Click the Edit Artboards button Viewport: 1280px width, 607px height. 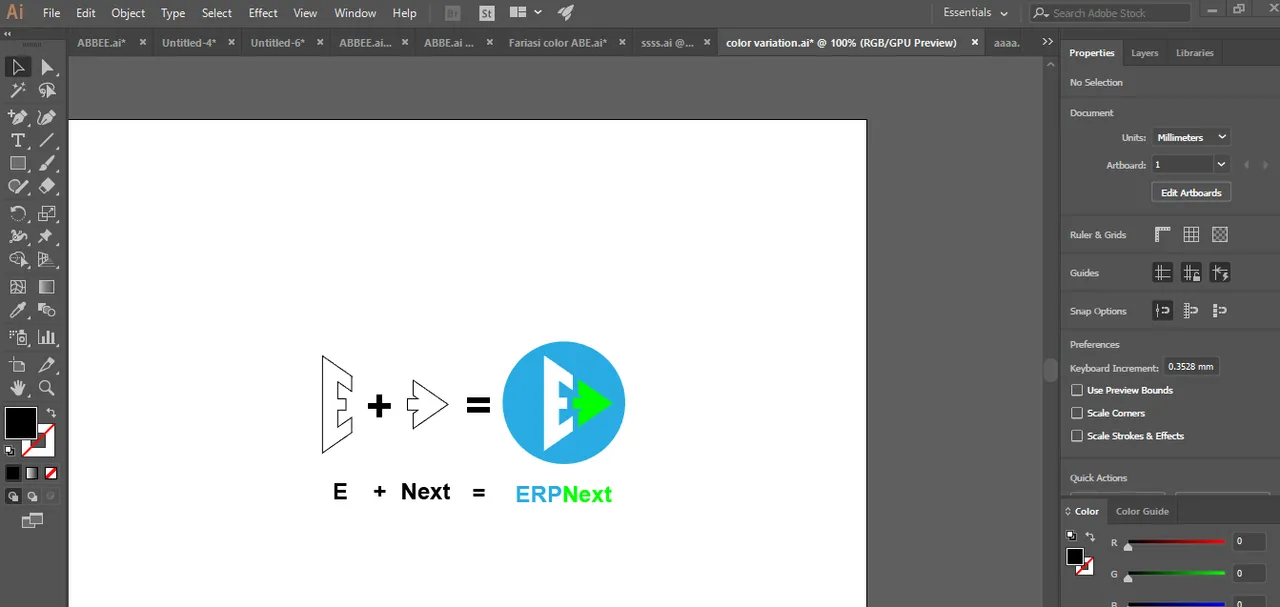(1191, 192)
